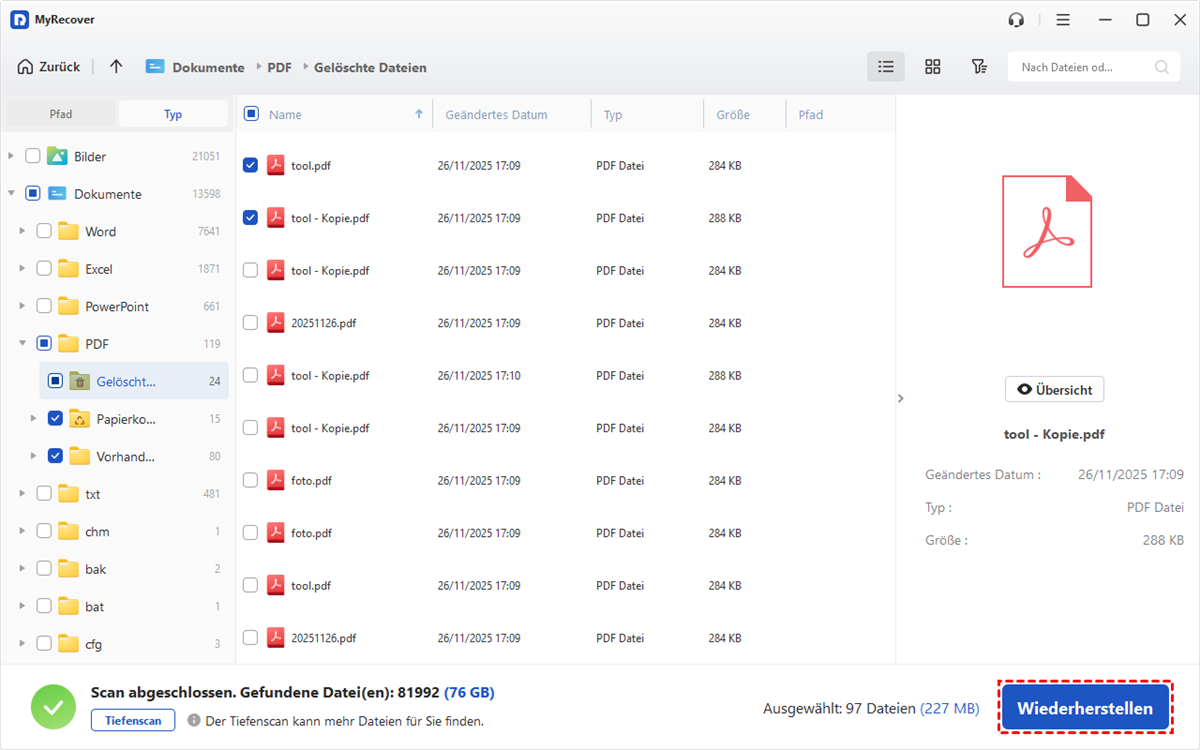
Task: Open the hamburger menu
Action: point(1063,20)
